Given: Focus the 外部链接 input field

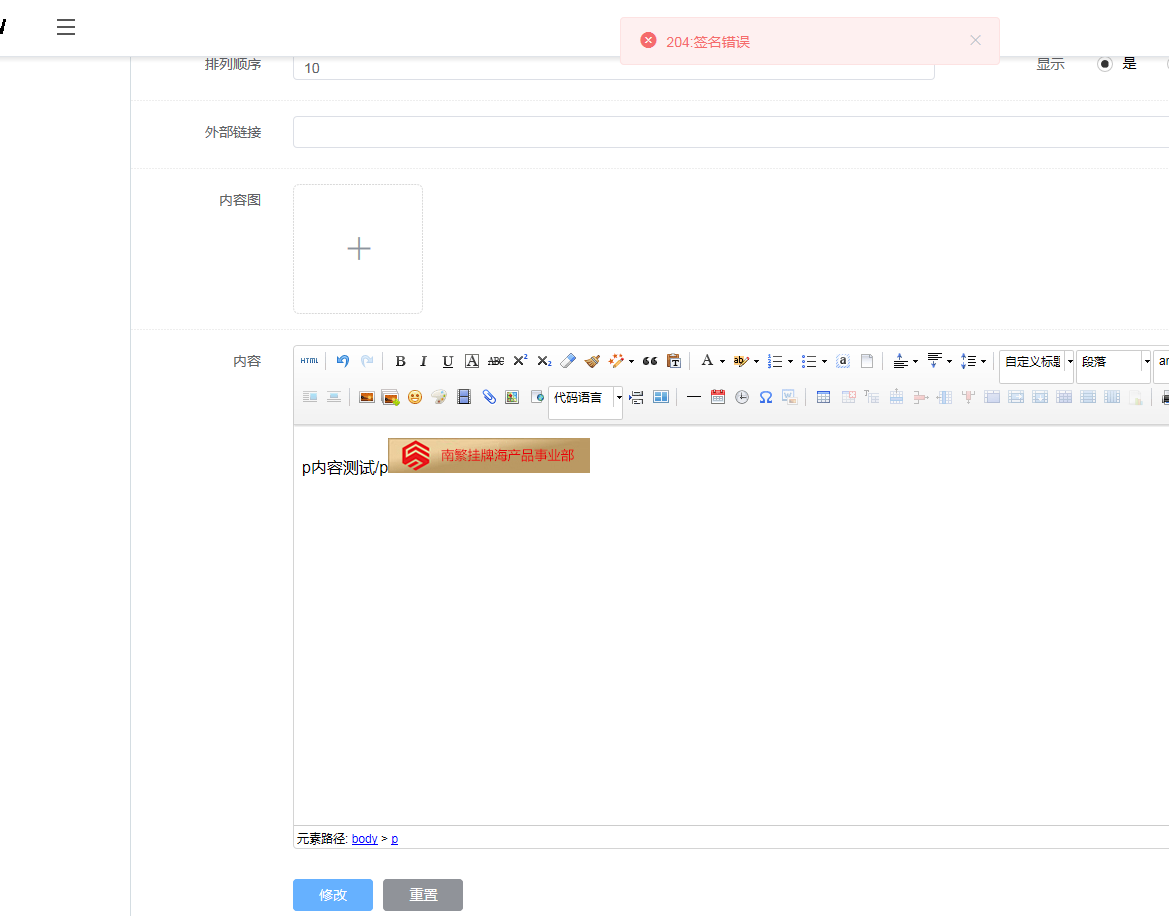Looking at the screenshot, I should (x=731, y=132).
